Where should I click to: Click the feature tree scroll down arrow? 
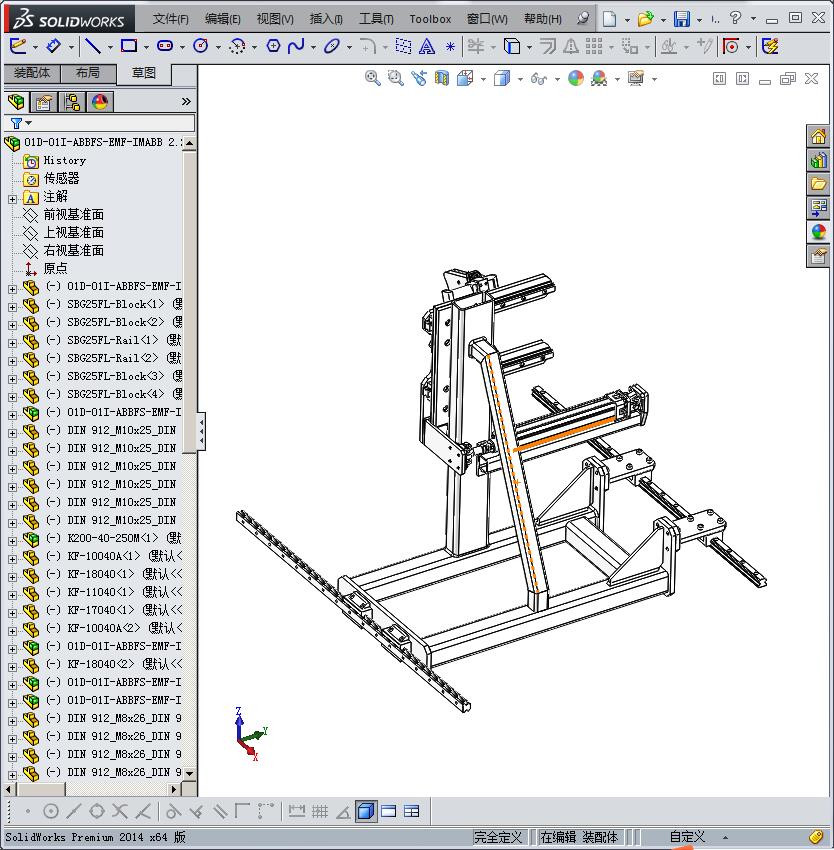189,774
